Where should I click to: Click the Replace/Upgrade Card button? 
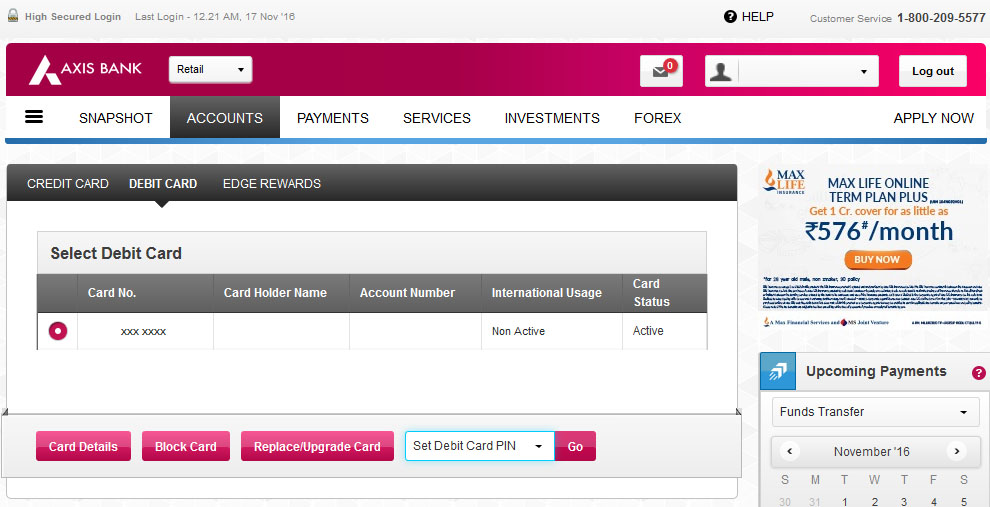pos(317,446)
